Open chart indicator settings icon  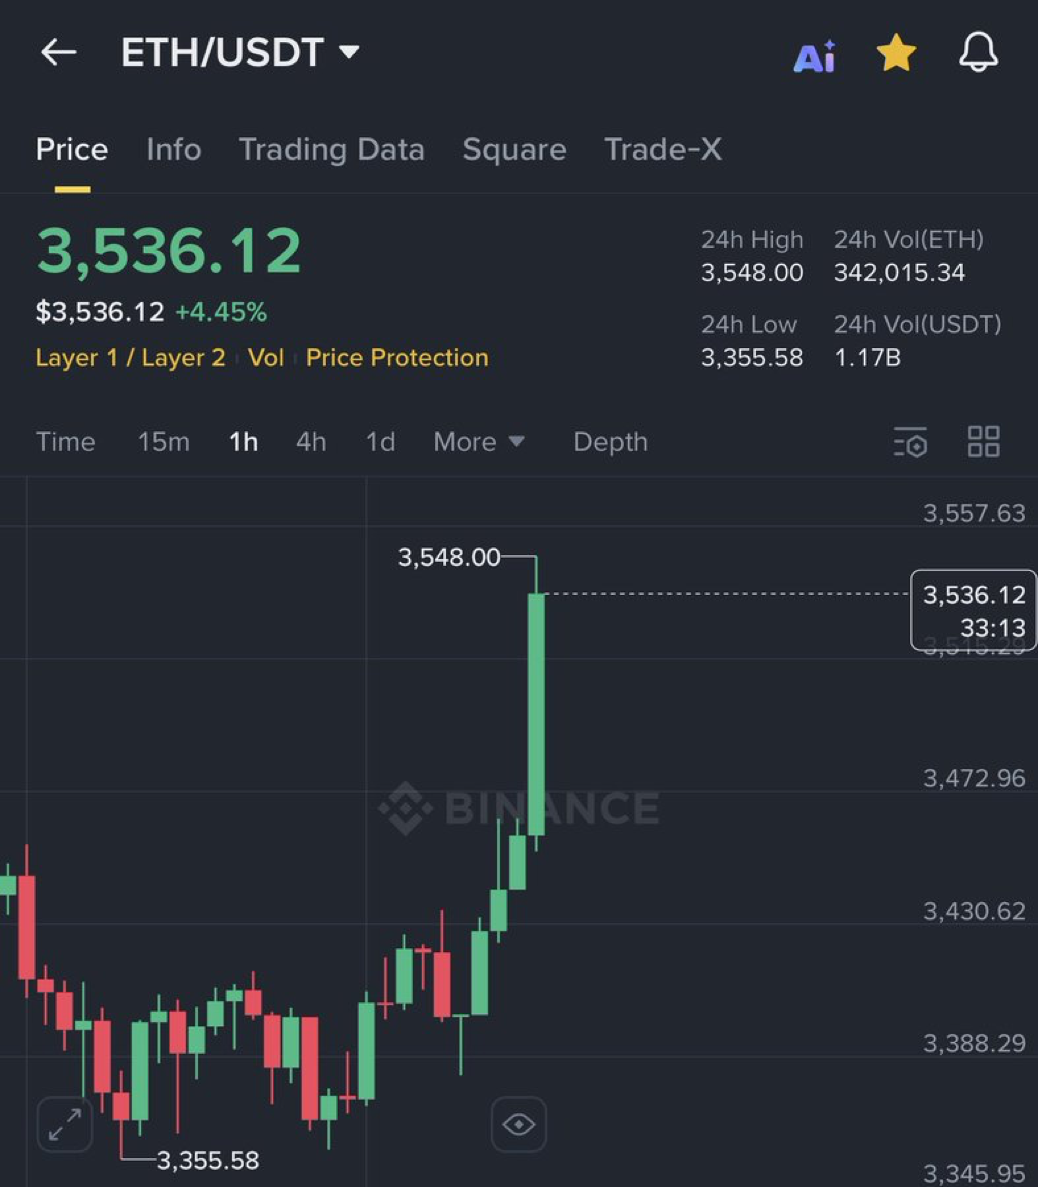point(910,442)
